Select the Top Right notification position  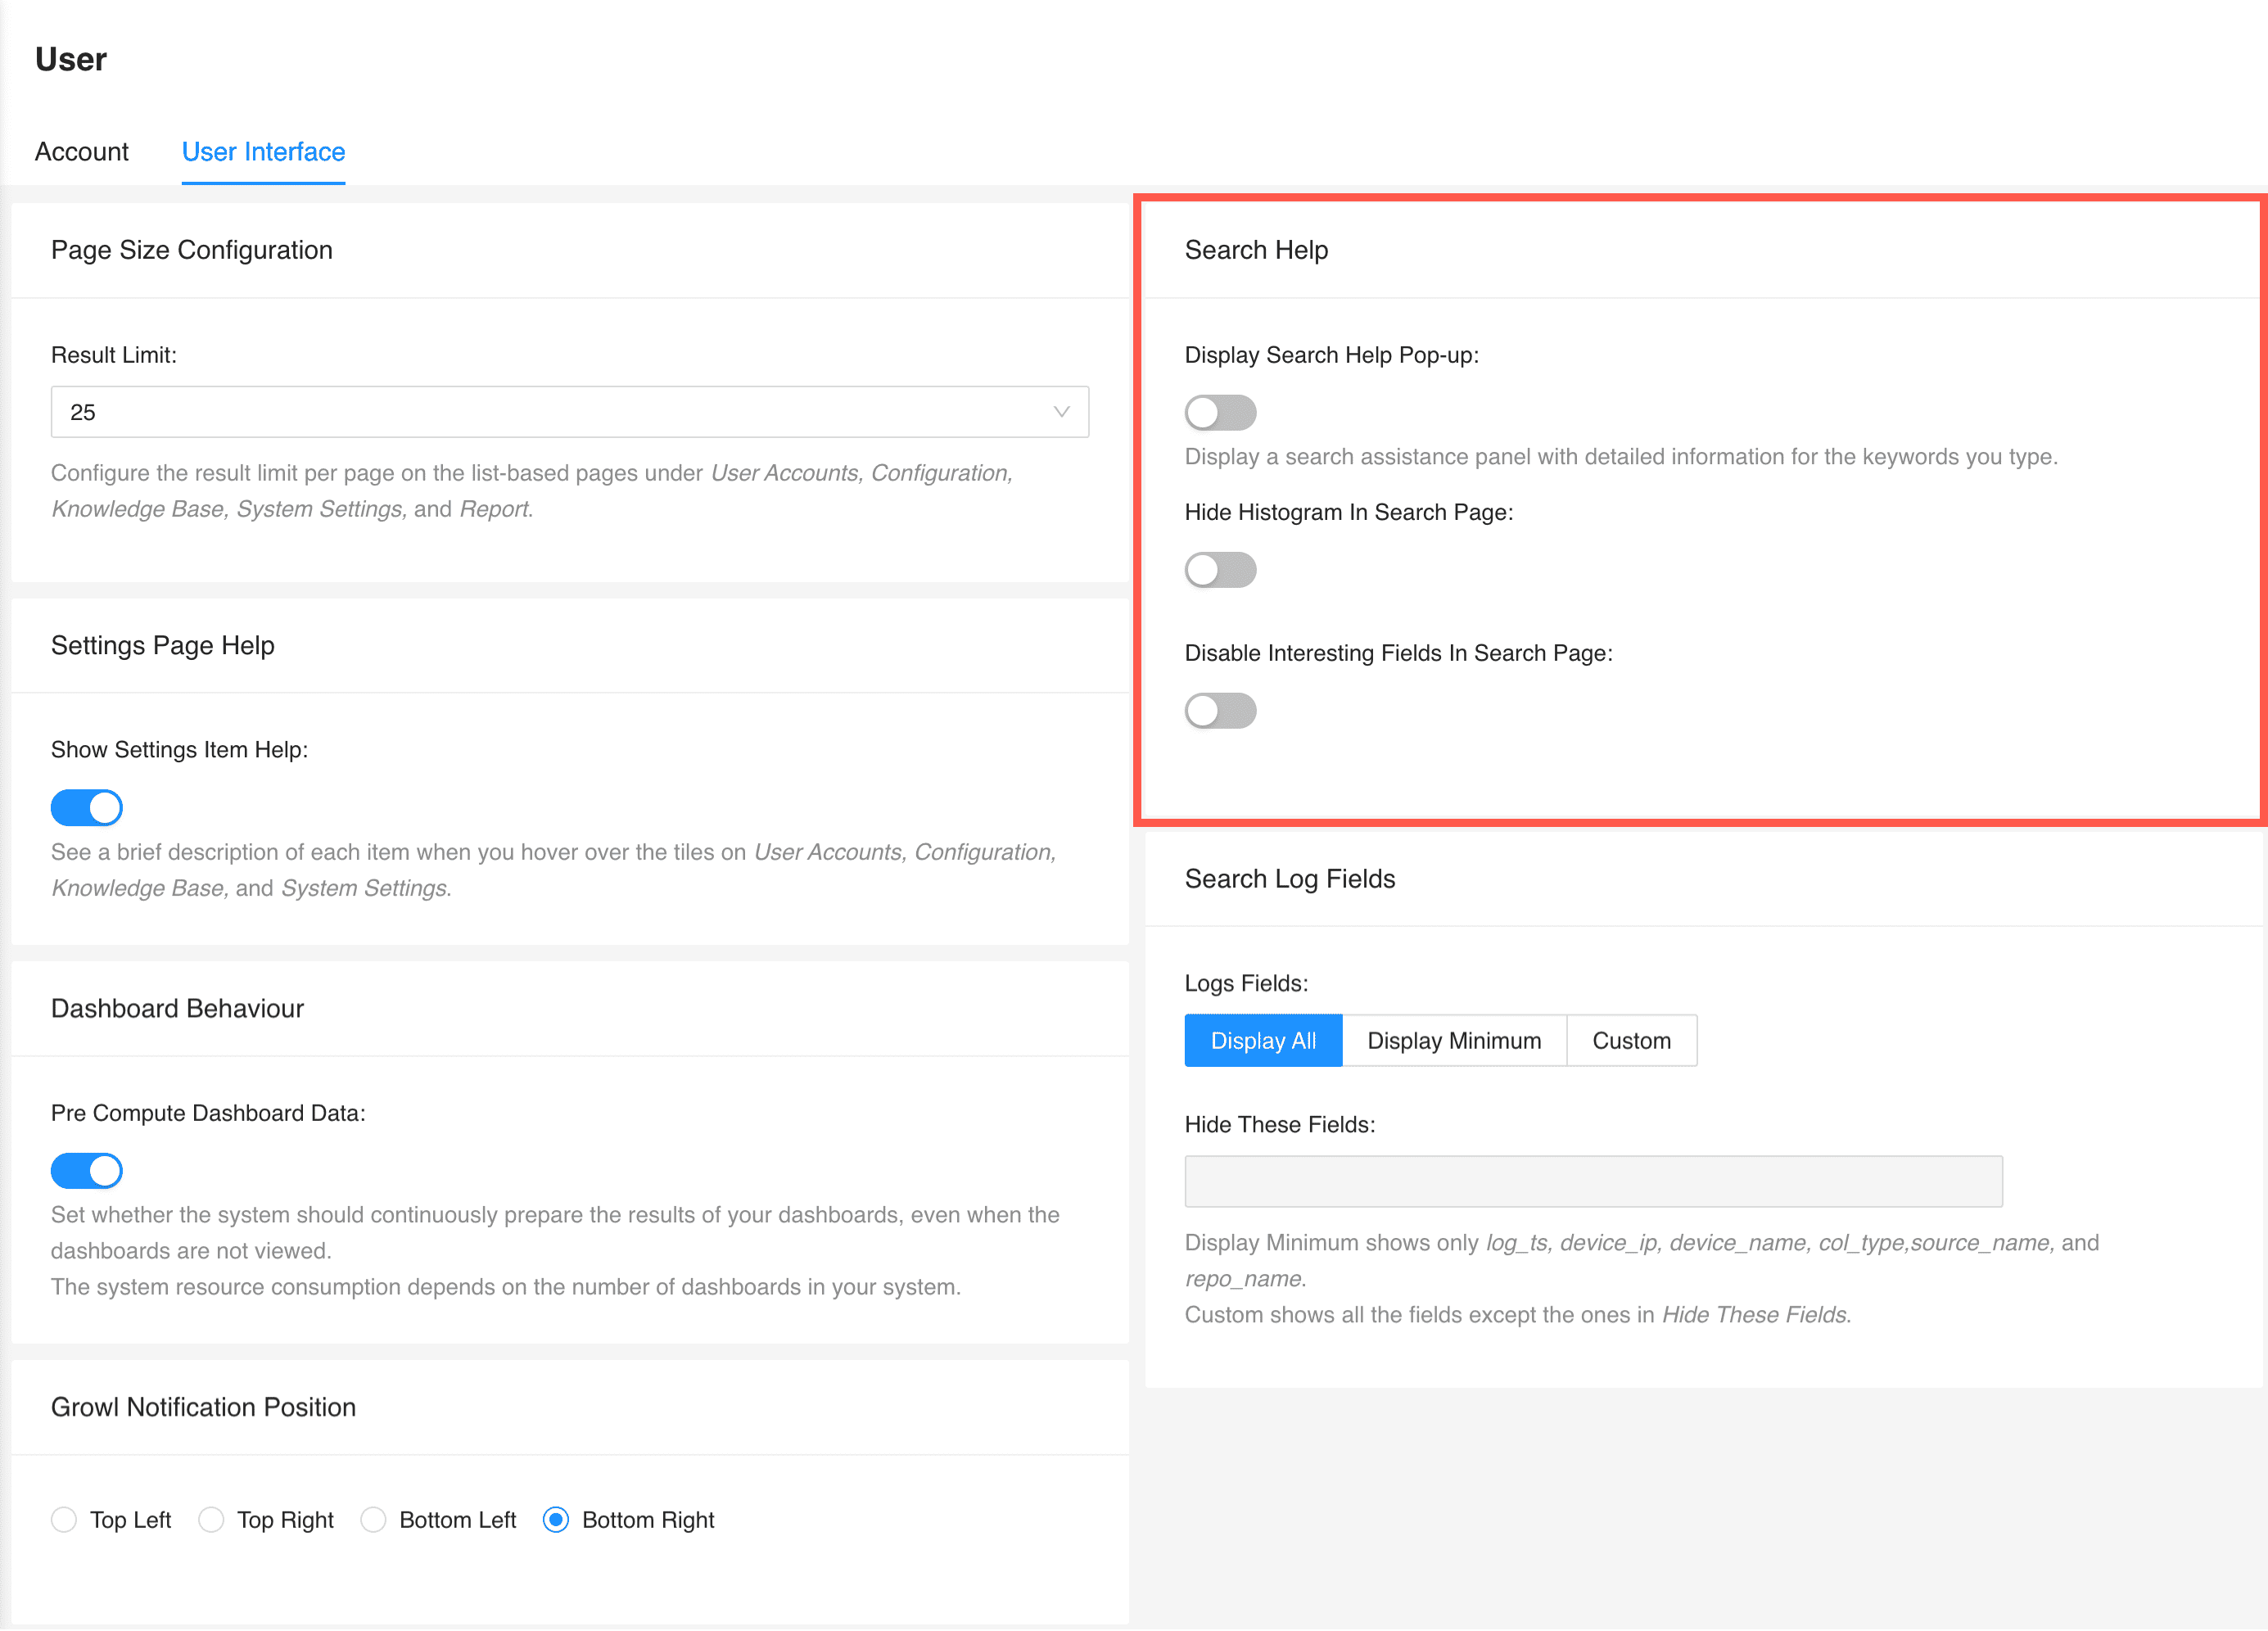tap(211, 1519)
